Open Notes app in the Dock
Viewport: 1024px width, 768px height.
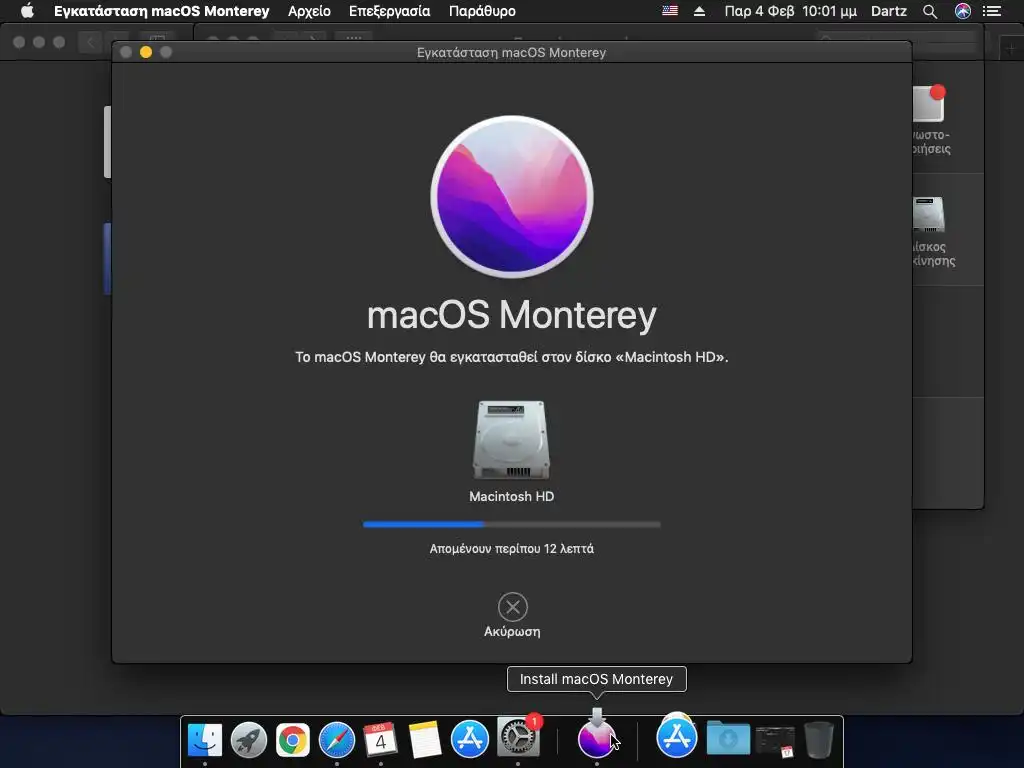[x=425, y=739]
